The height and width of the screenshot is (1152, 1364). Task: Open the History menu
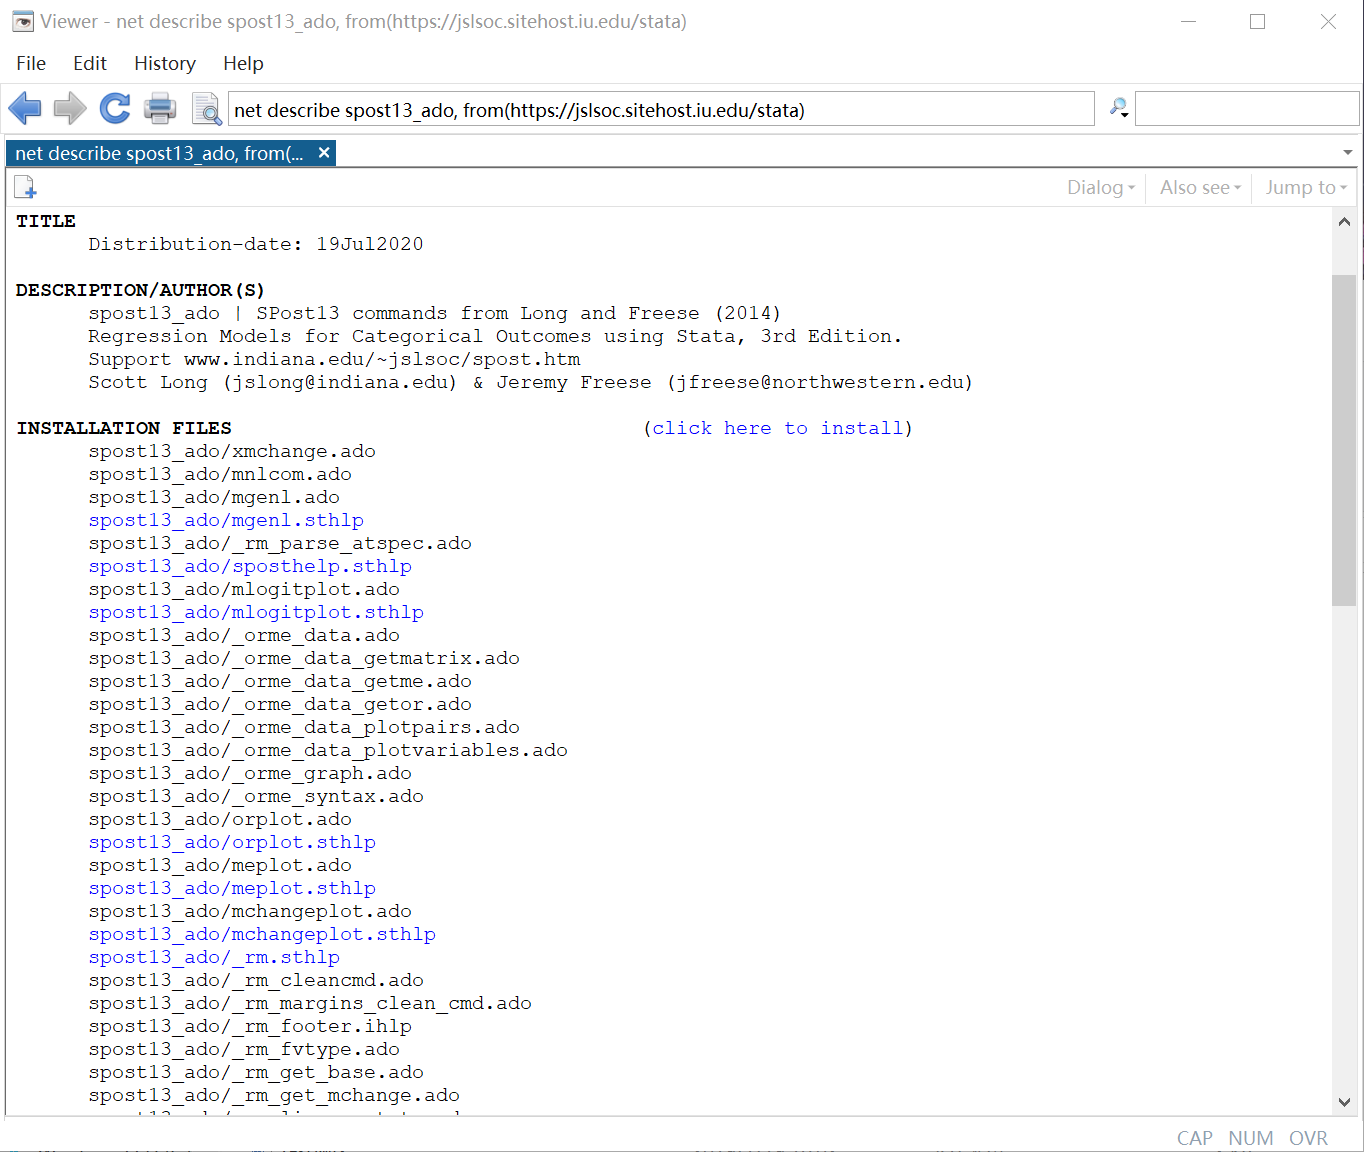click(164, 63)
